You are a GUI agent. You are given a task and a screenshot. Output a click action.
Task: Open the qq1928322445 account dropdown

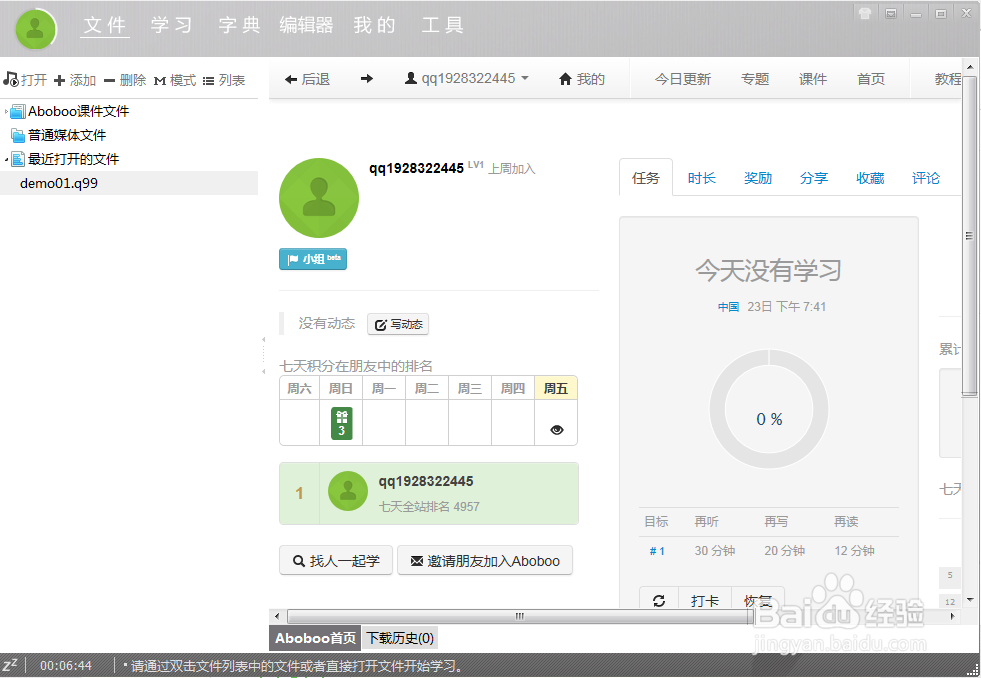click(x=467, y=78)
